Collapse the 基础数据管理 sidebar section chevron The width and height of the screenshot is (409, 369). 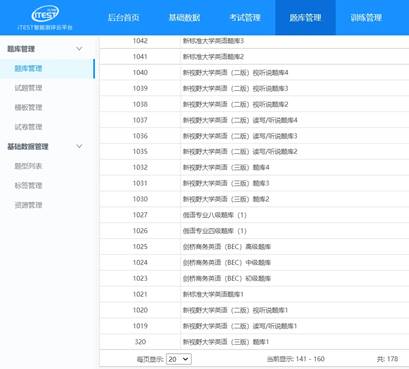click(x=79, y=146)
